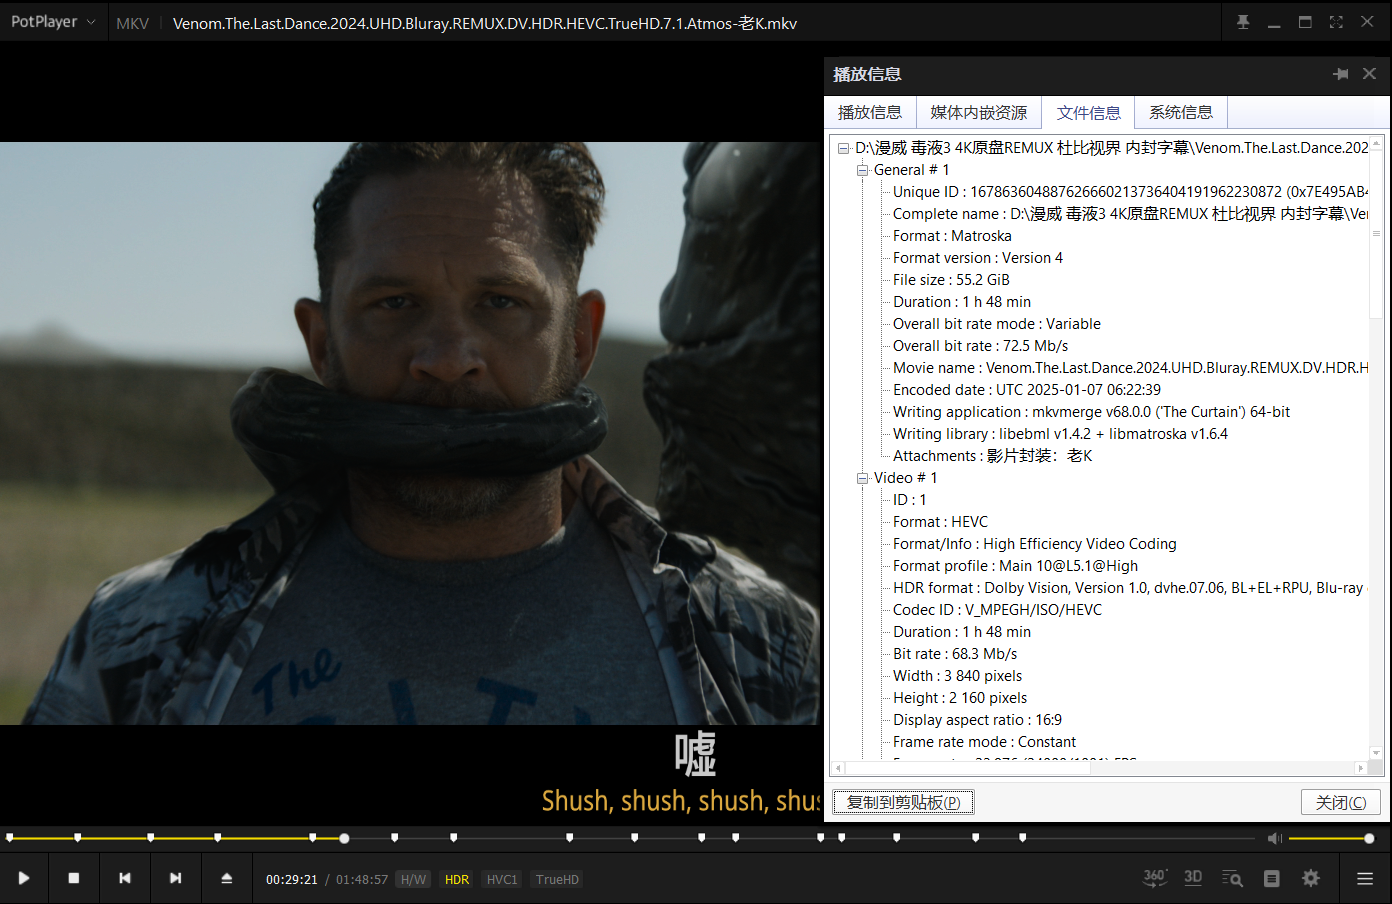Maximize the PotPlayer window

(x=1305, y=22)
